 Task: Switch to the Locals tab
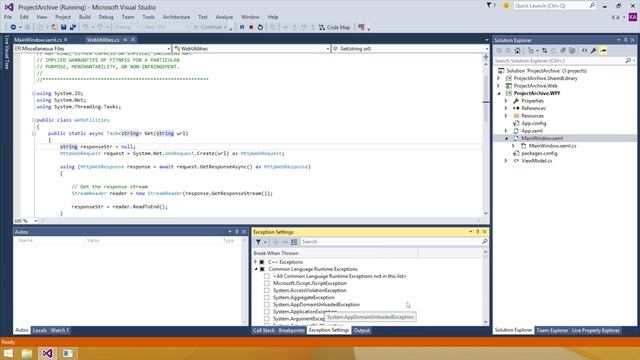coord(40,330)
